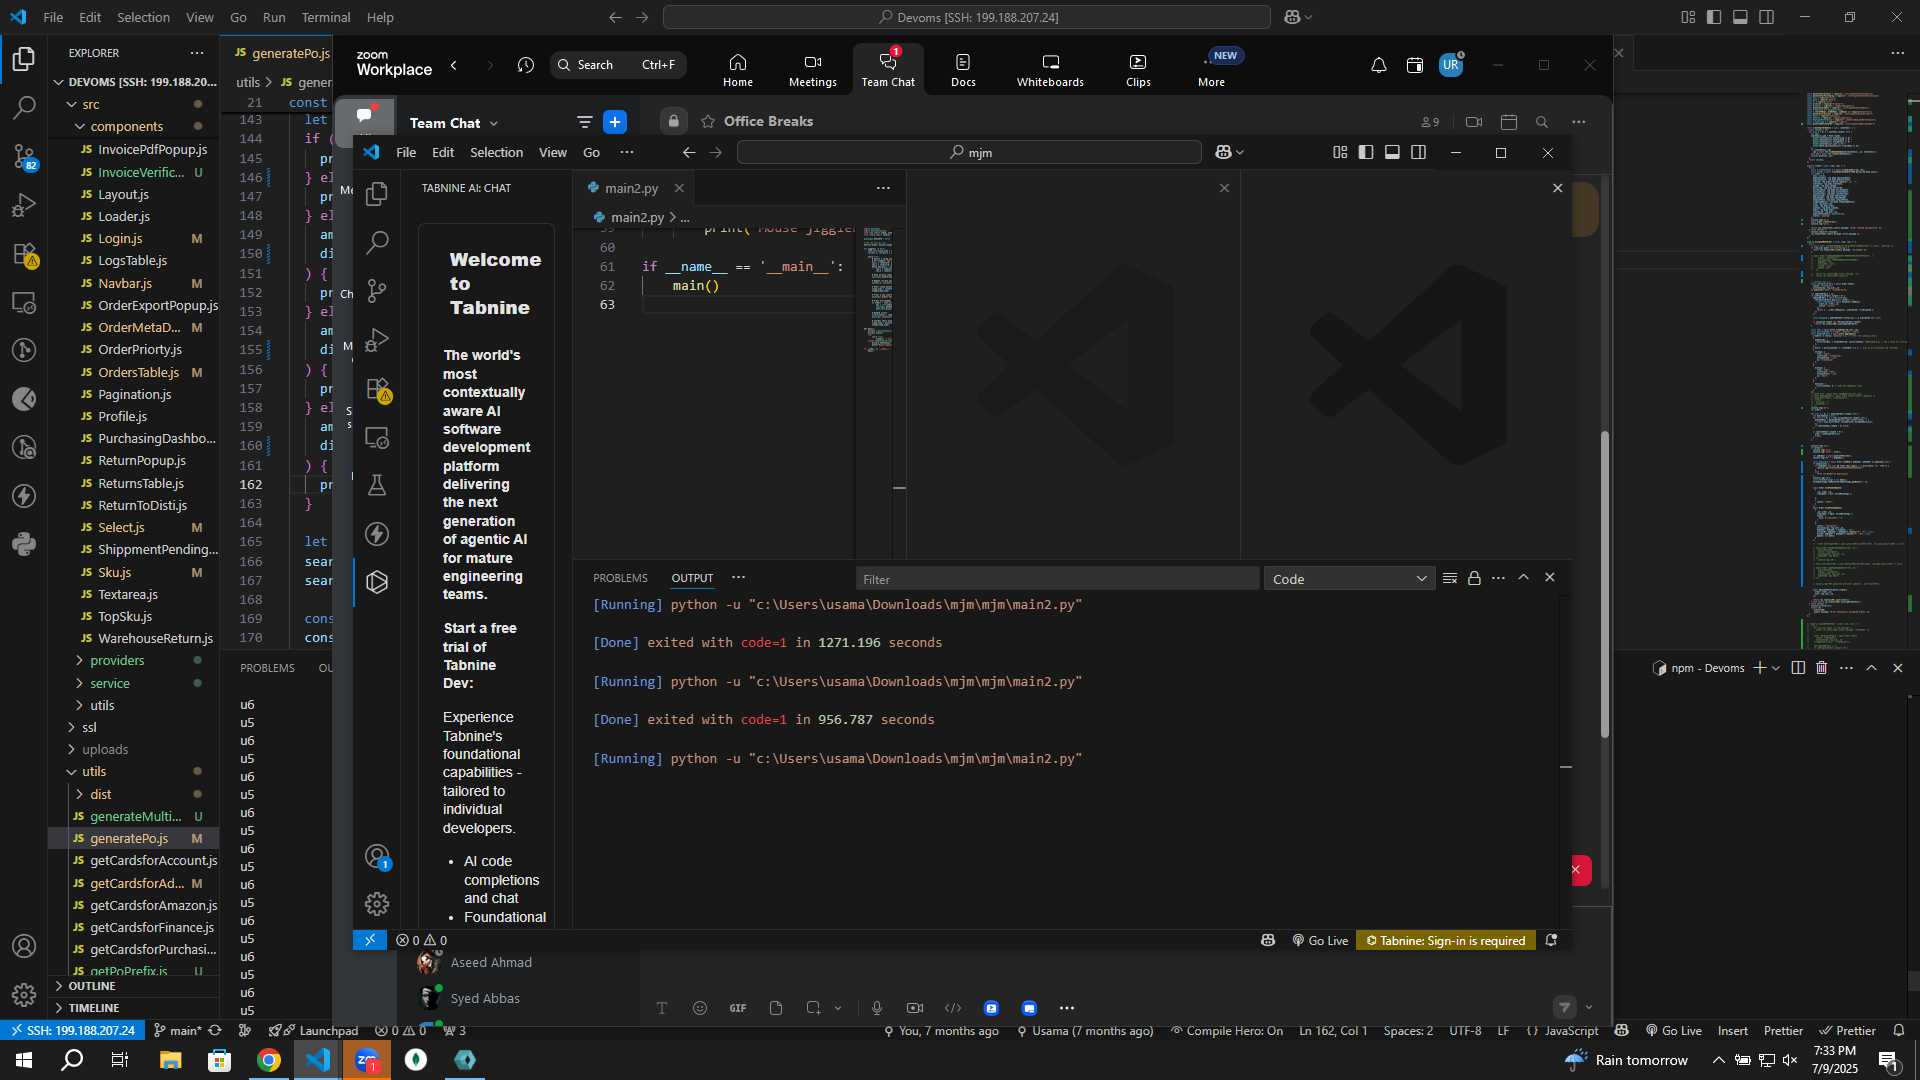Open Search icon in the front VS Code window
Screen dimensions: 1920x1080
(377, 242)
